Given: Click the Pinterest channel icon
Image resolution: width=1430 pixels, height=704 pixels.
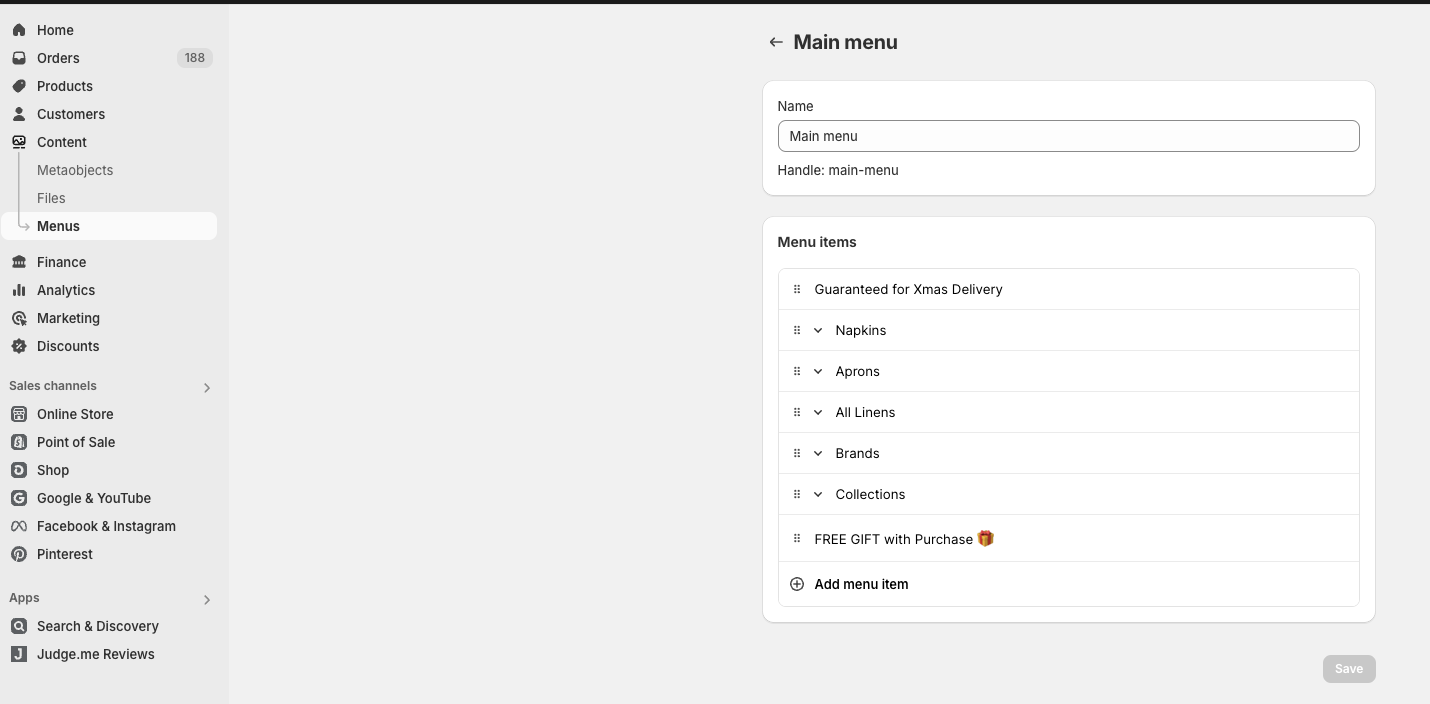Looking at the screenshot, I should [19, 554].
